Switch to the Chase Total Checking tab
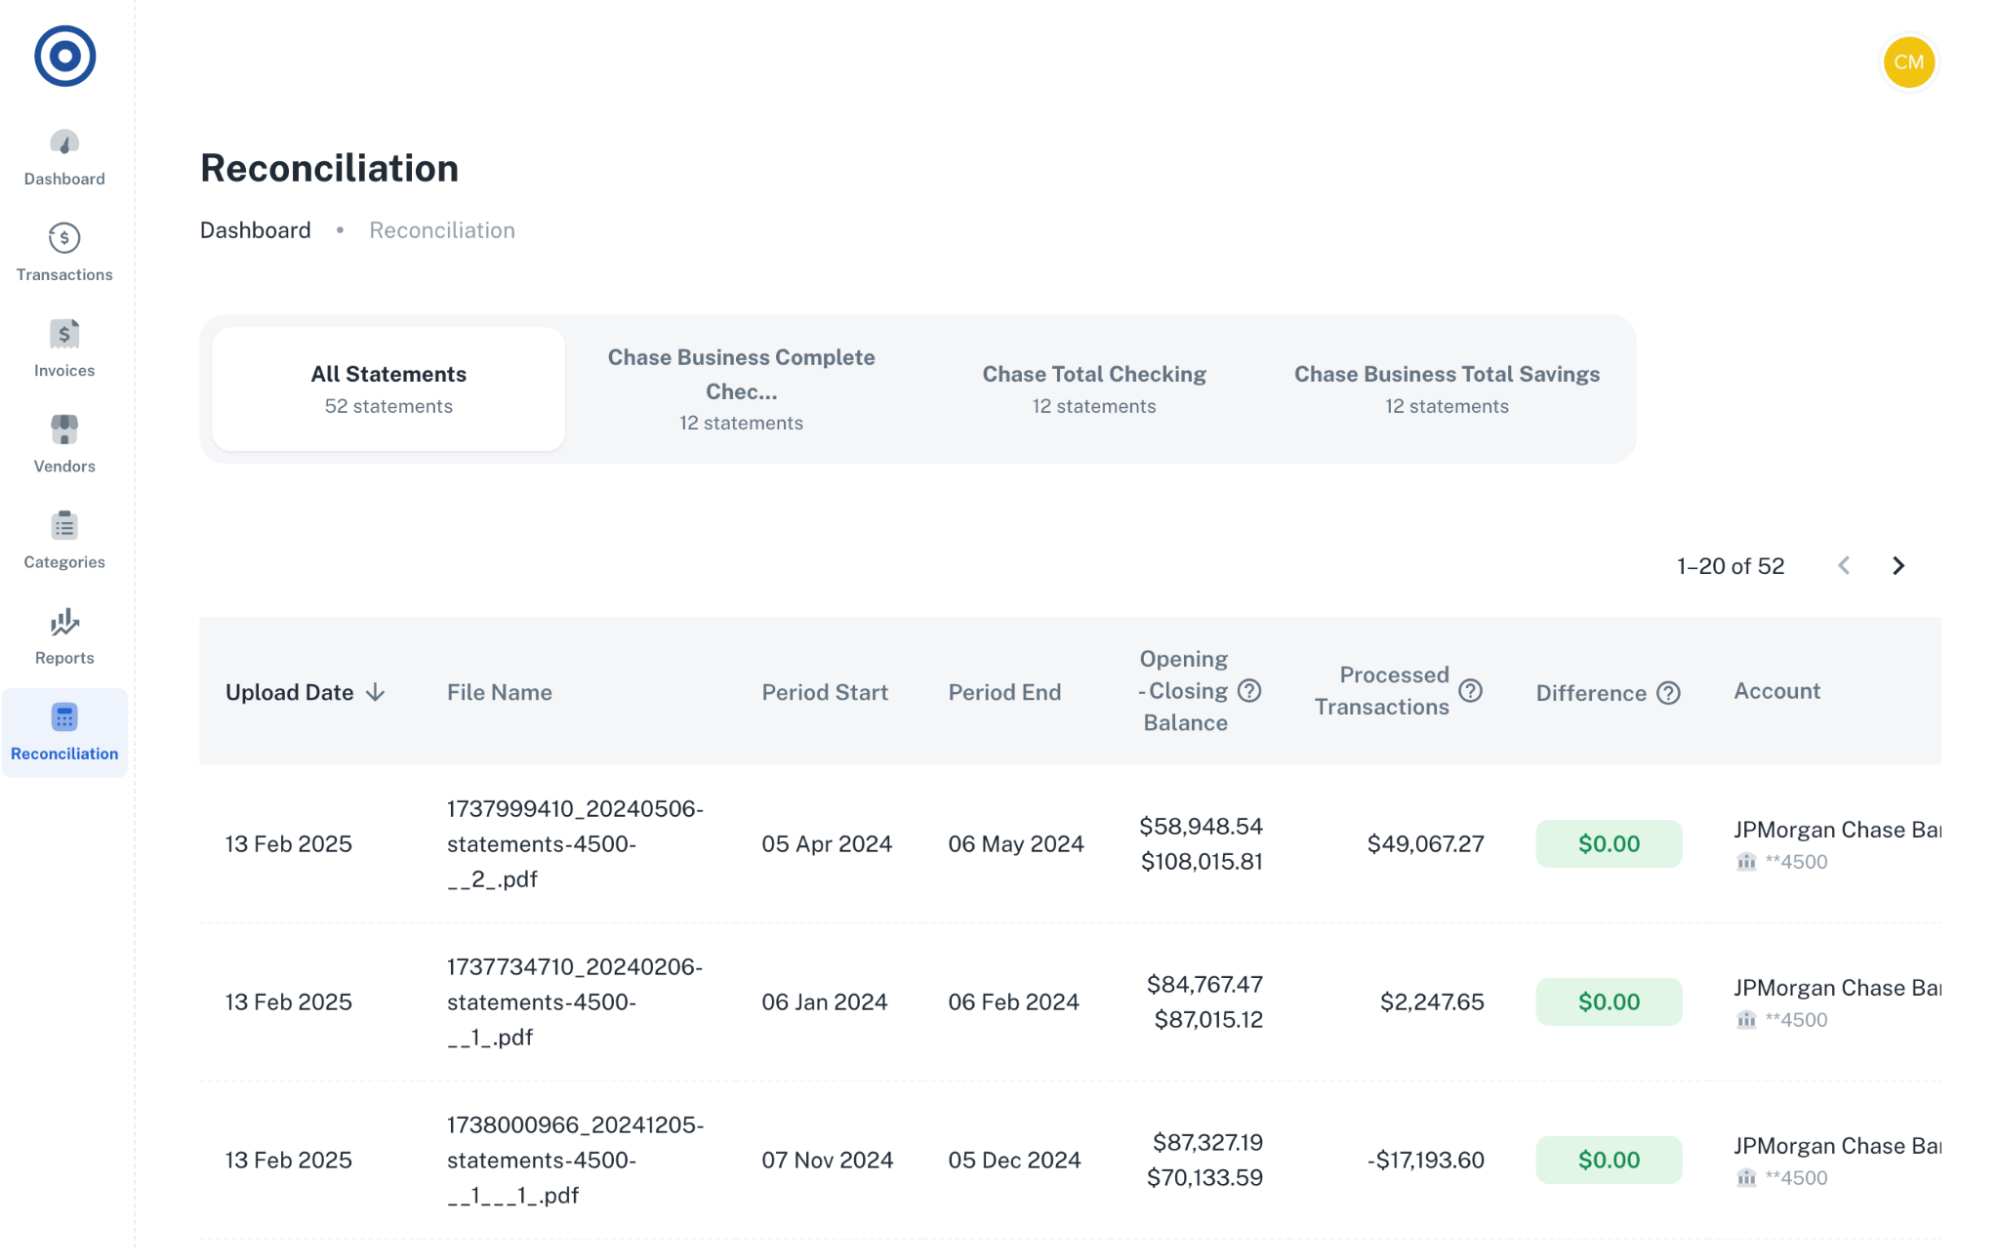This screenshot has width=1999, height=1252. (1094, 389)
